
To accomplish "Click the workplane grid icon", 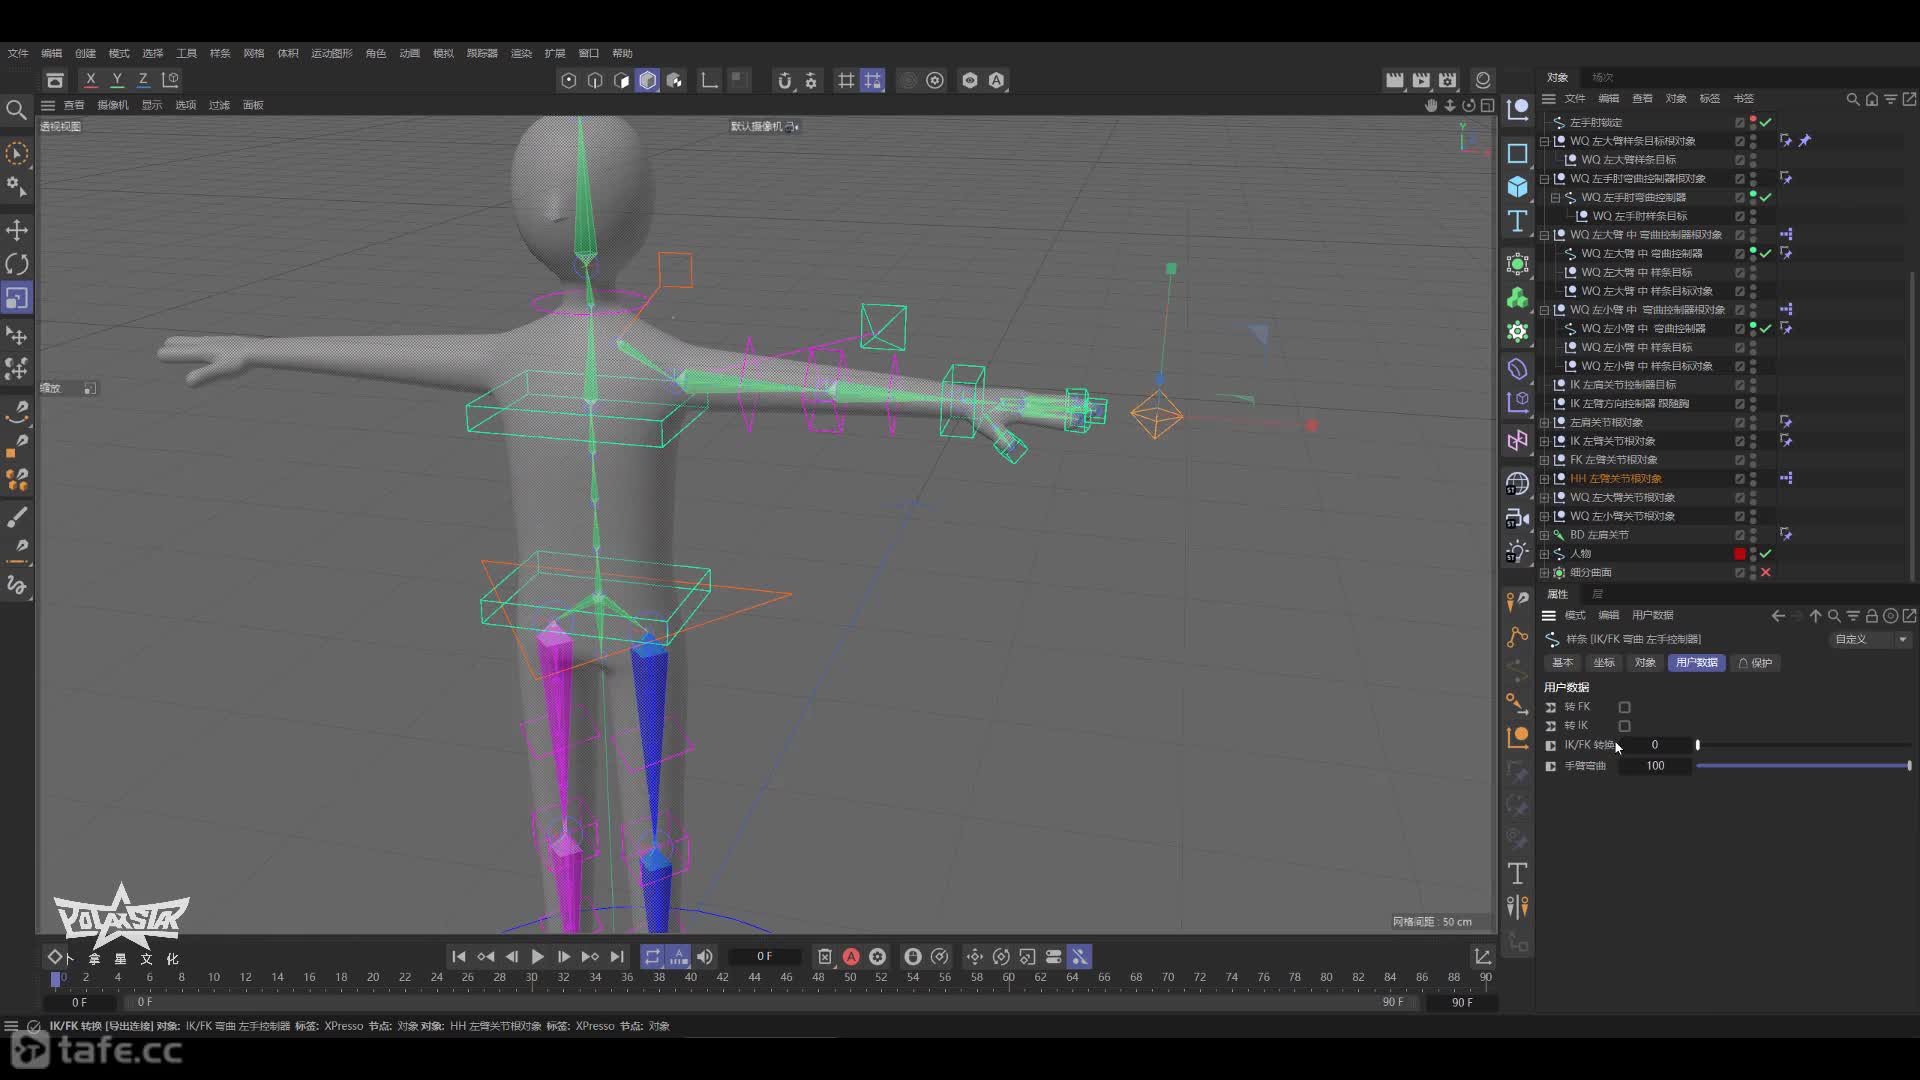I will point(846,80).
